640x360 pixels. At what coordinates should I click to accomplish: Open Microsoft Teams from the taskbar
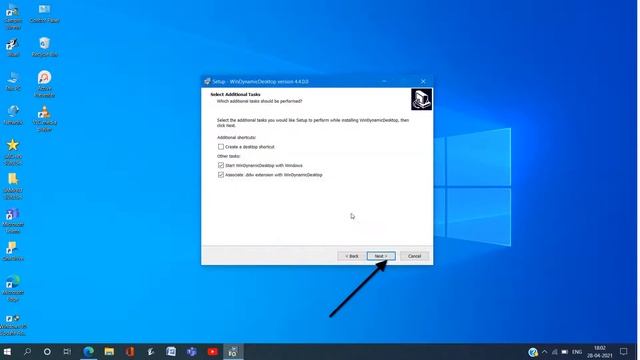[191, 351]
